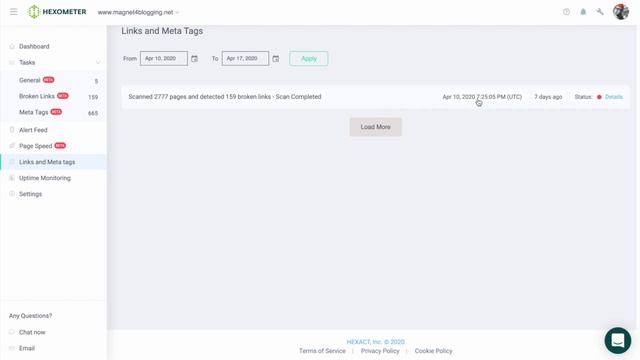
Task: Click the Hexometer logo
Action: pyautogui.click(x=57, y=12)
